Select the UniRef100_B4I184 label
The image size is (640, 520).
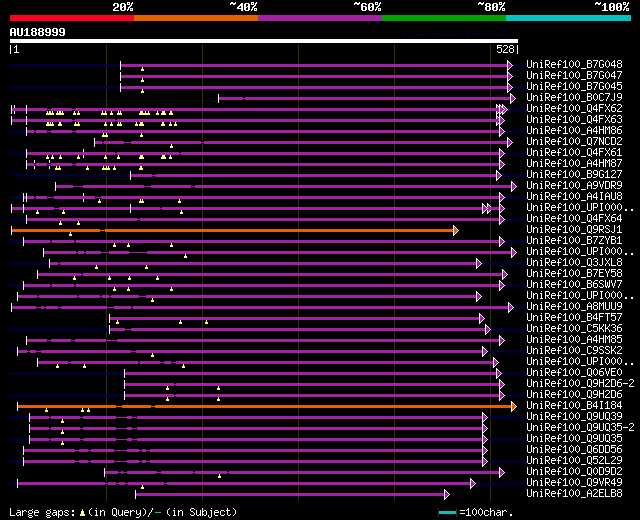point(574,406)
